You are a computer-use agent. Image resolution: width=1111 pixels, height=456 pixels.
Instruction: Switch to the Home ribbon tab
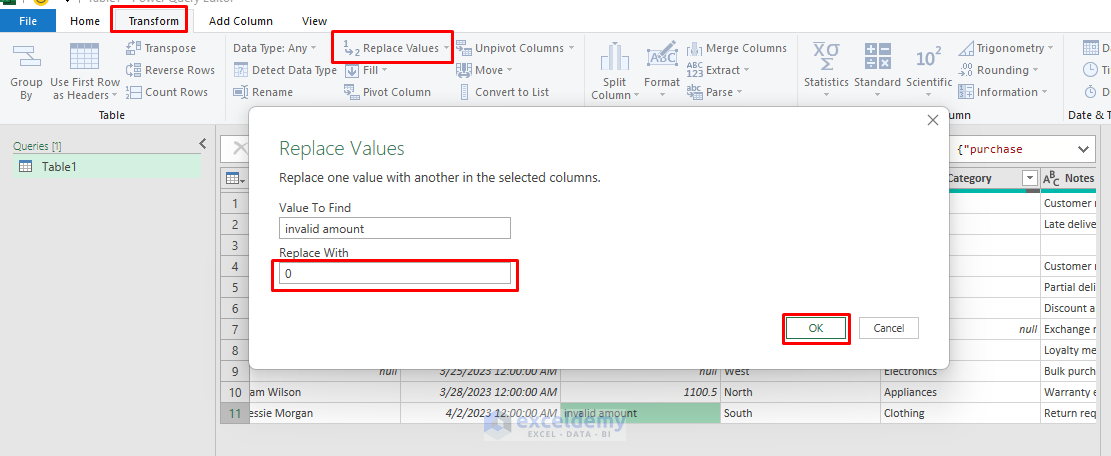click(x=85, y=21)
